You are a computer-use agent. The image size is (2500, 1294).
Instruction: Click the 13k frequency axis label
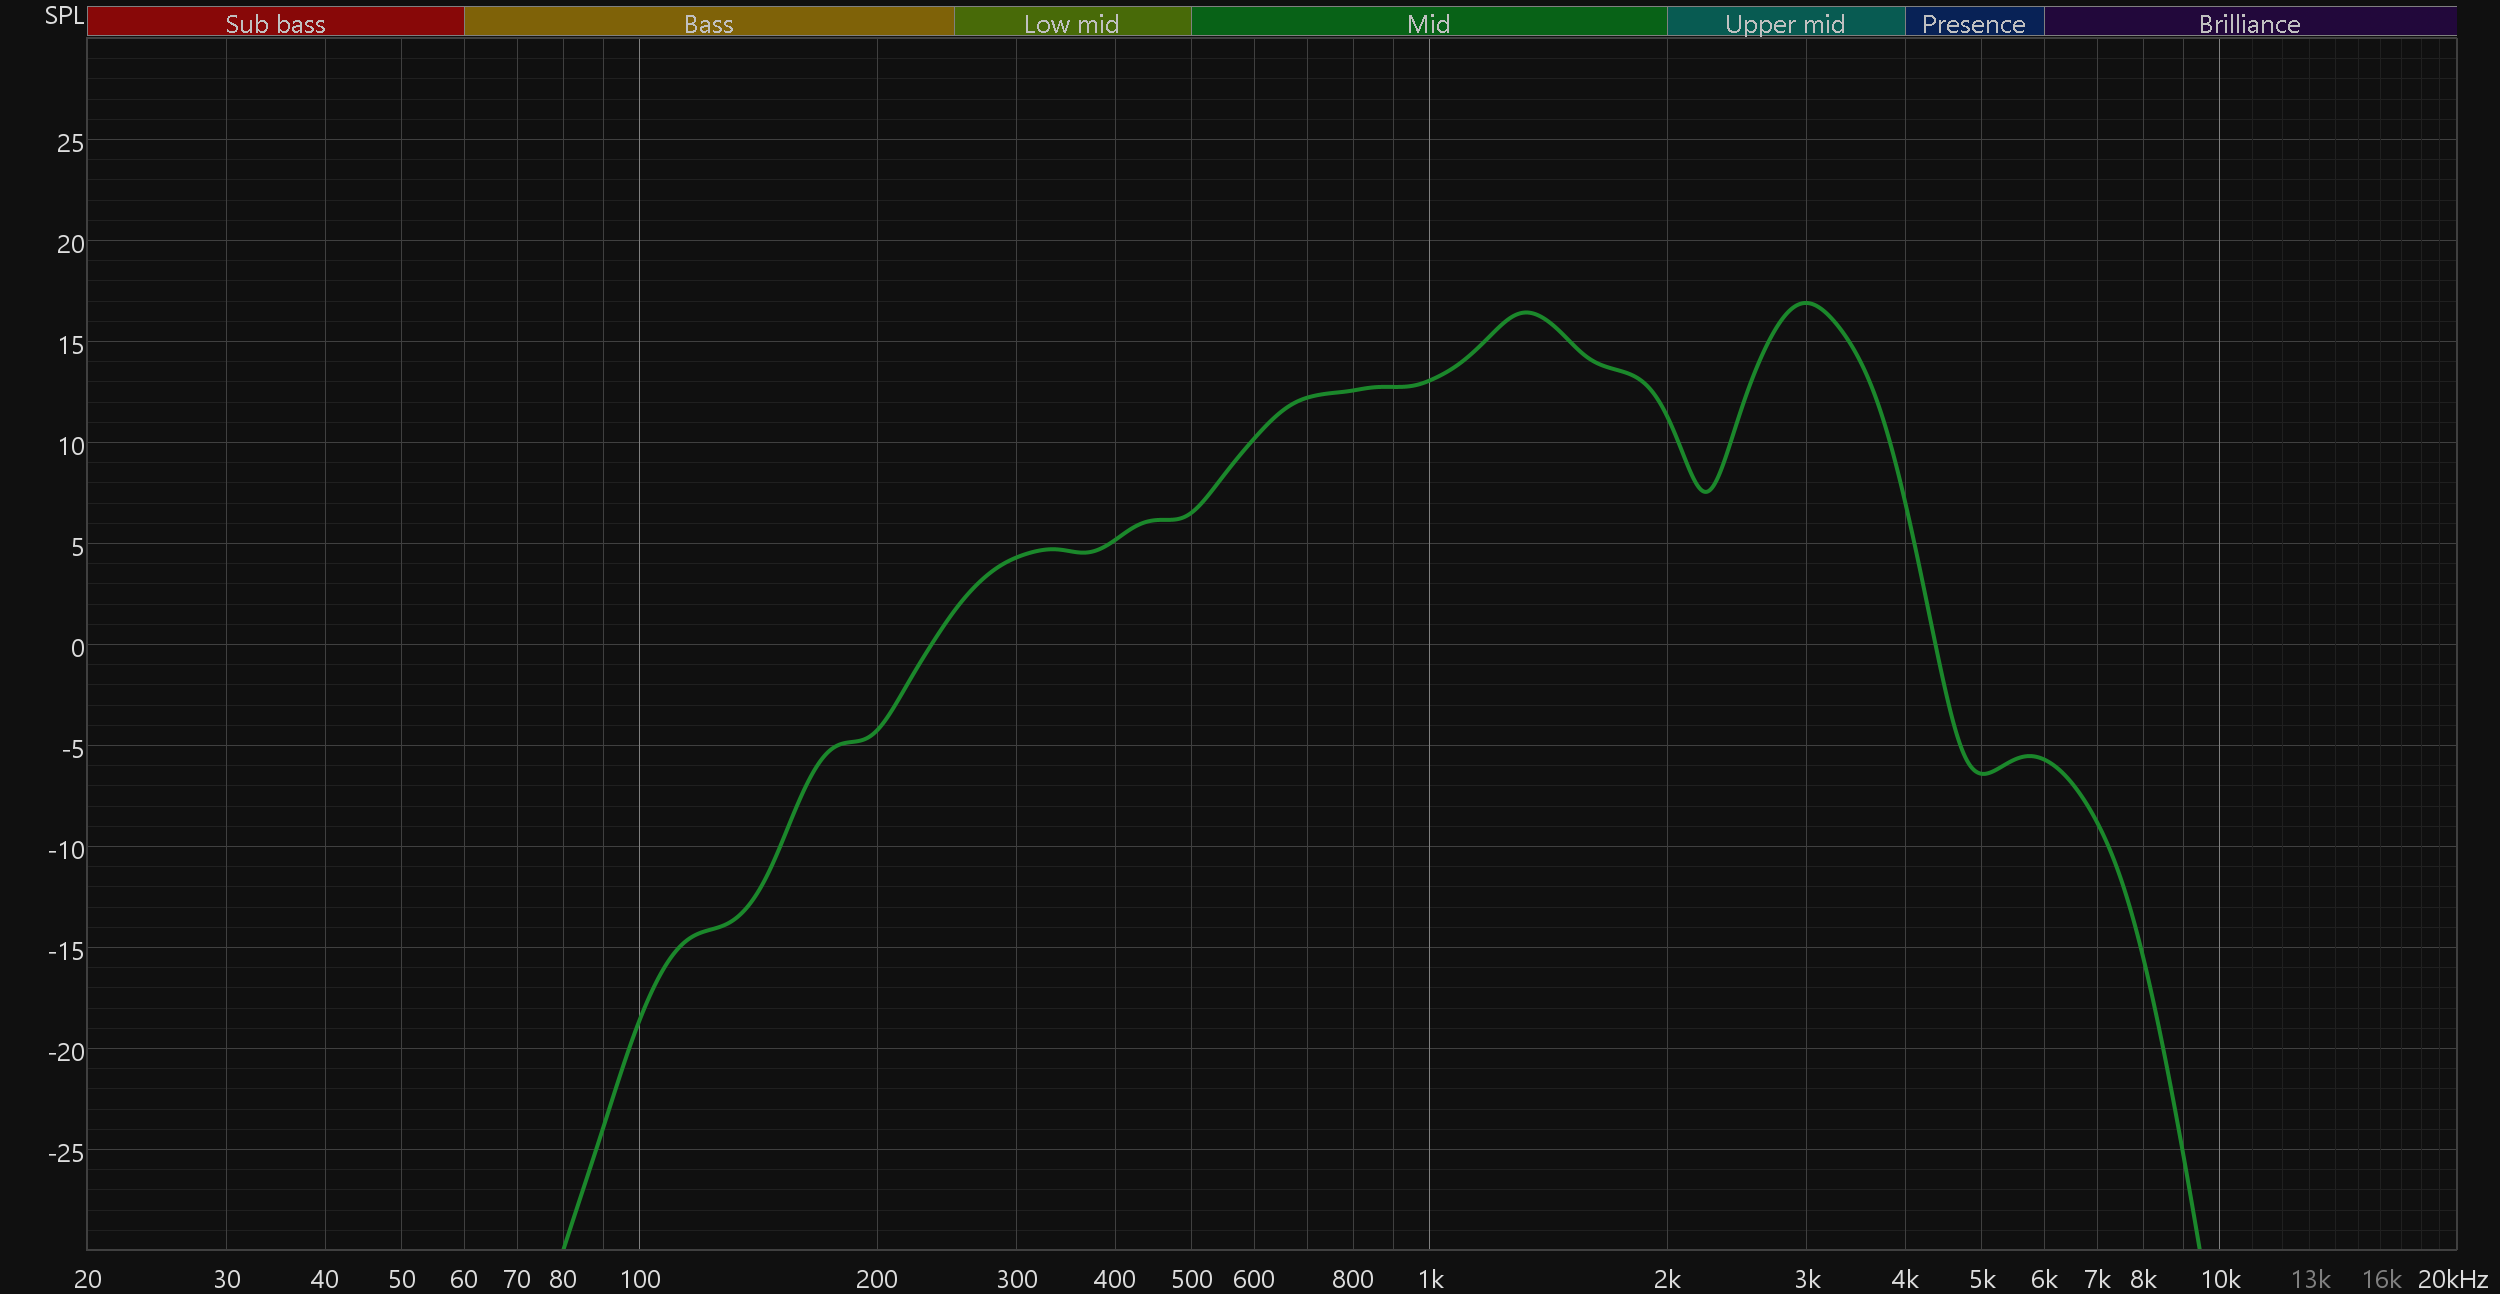click(2311, 1279)
